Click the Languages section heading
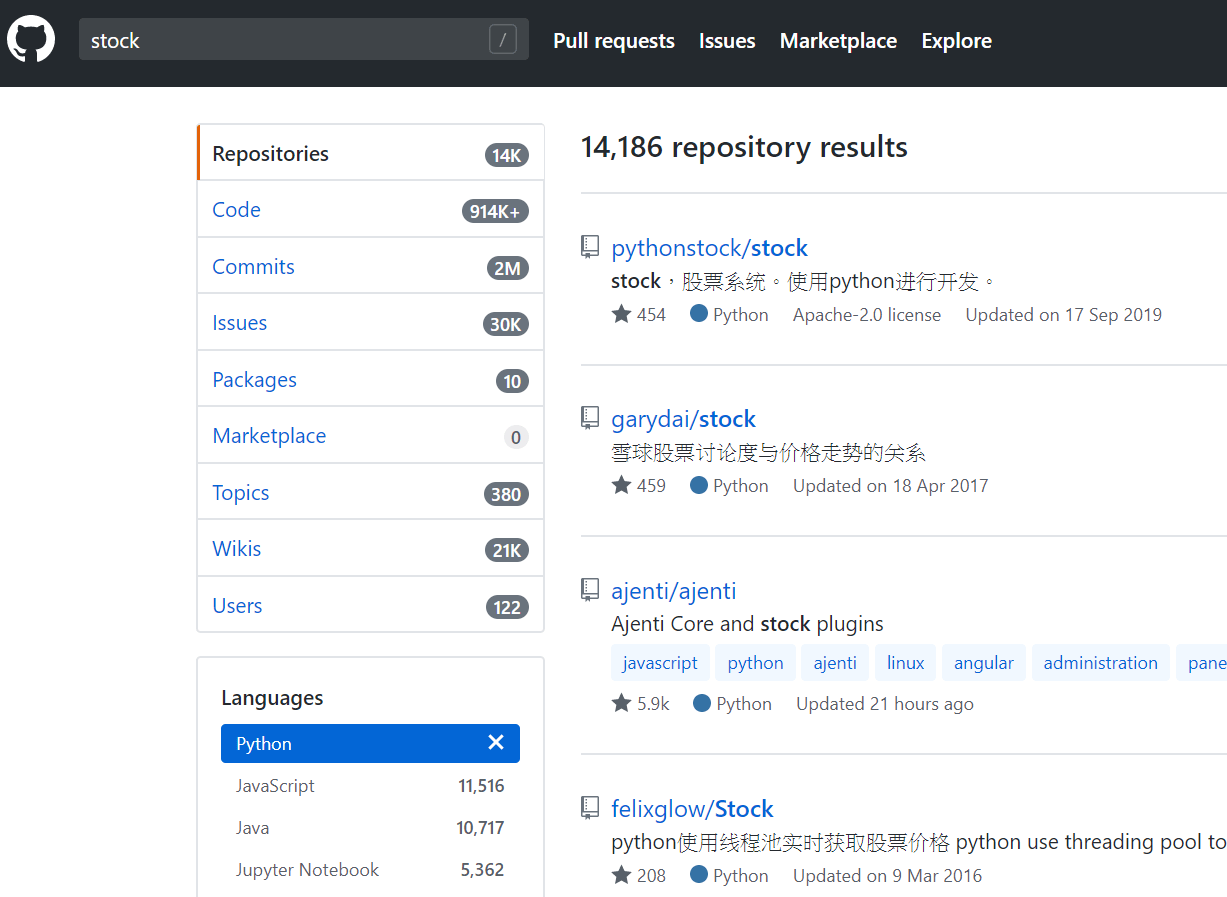This screenshot has height=897, width=1227. (x=272, y=698)
